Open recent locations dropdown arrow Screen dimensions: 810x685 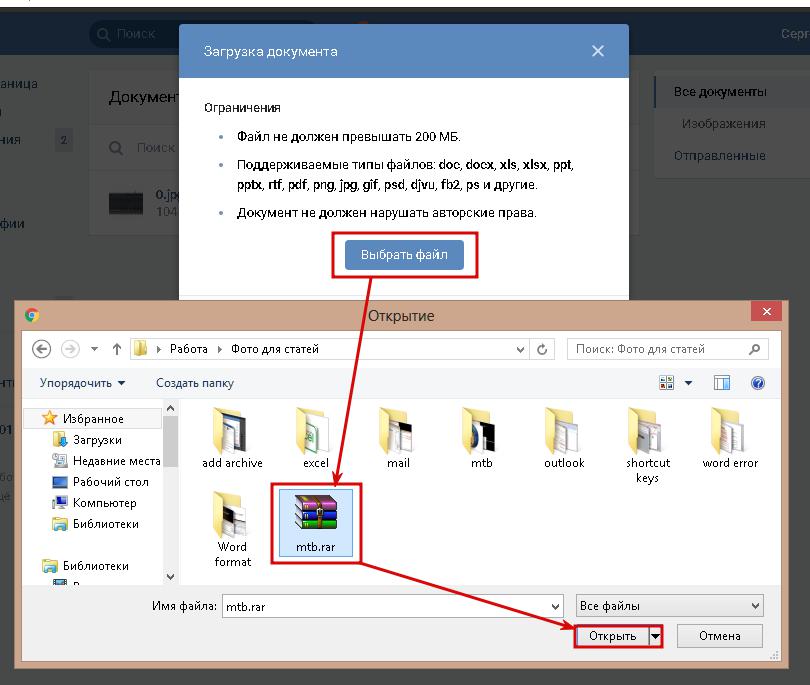coord(95,349)
